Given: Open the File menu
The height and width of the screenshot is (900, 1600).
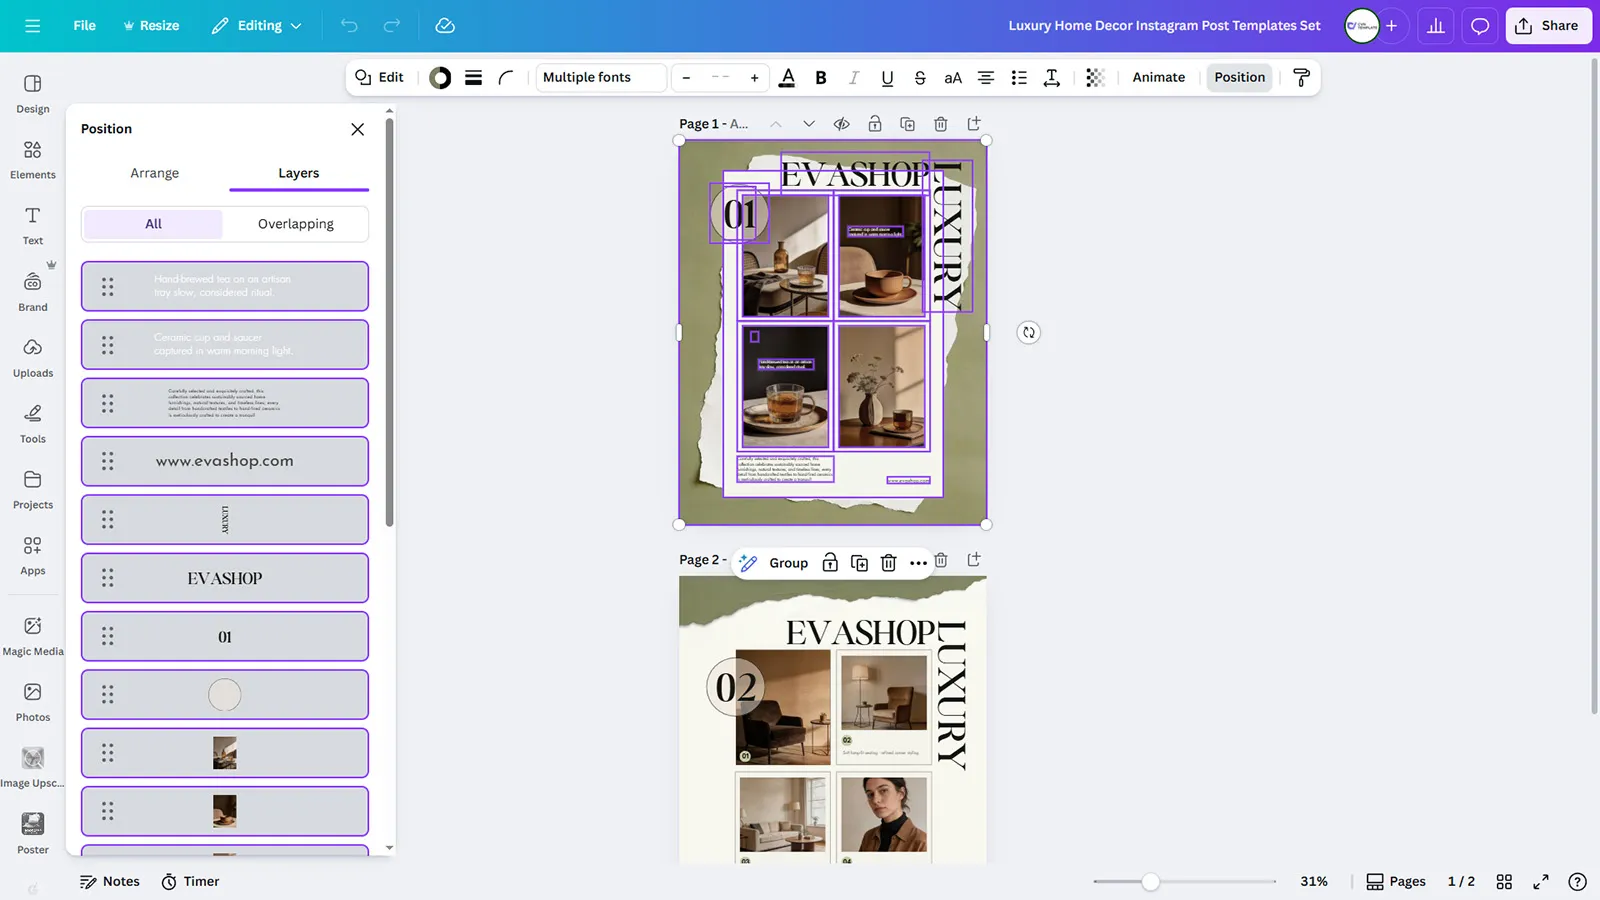Looking at the screenshot, I should 84,26.
